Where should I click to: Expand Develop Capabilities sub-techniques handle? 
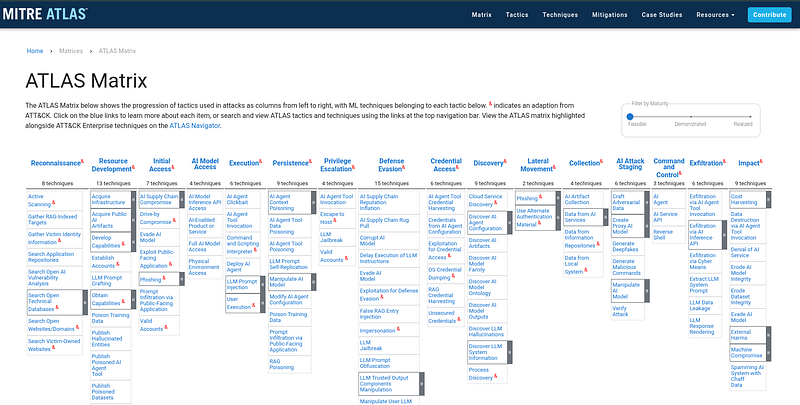(134, 242)
